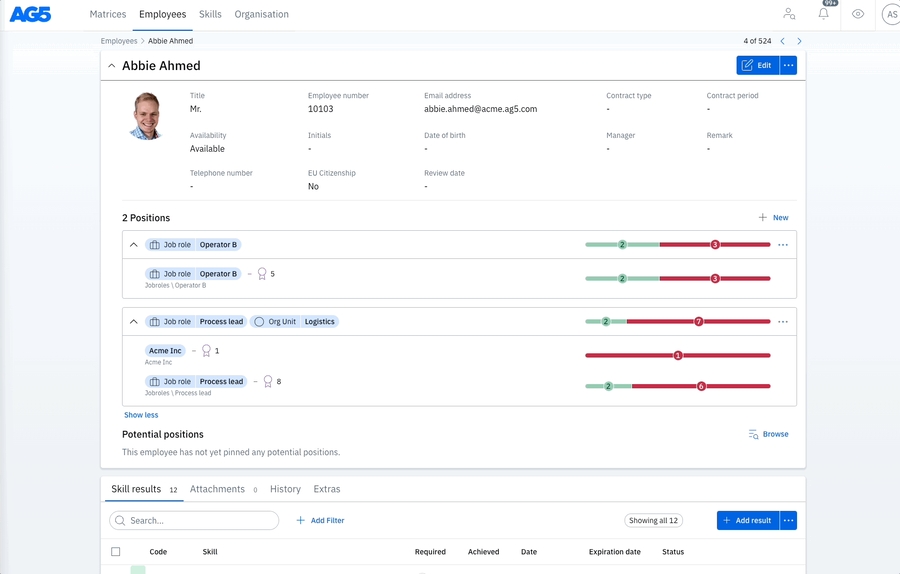900x574 pixels.
Task: Toggle the eye view icon in header
Action: click(858, 14)
